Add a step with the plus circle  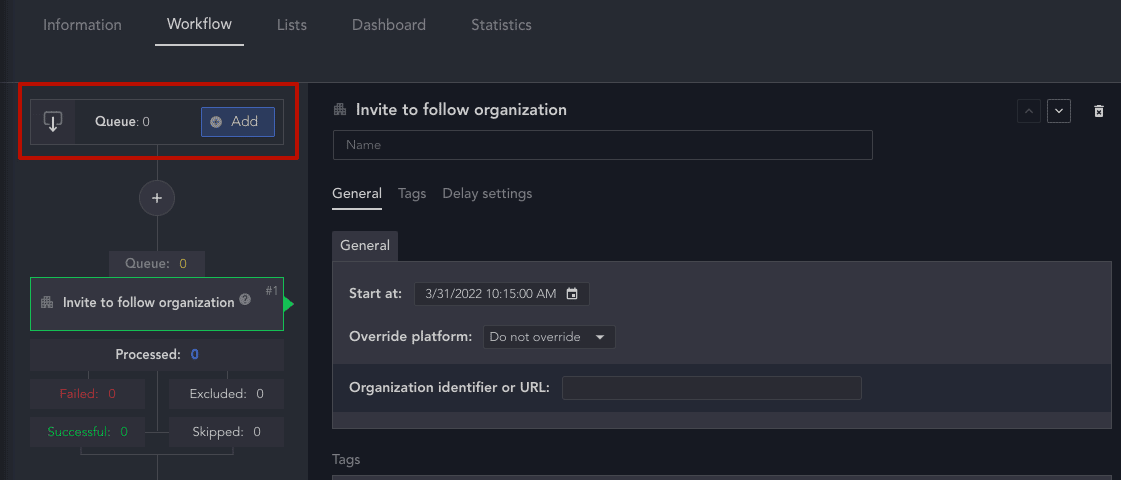[157, 198]
